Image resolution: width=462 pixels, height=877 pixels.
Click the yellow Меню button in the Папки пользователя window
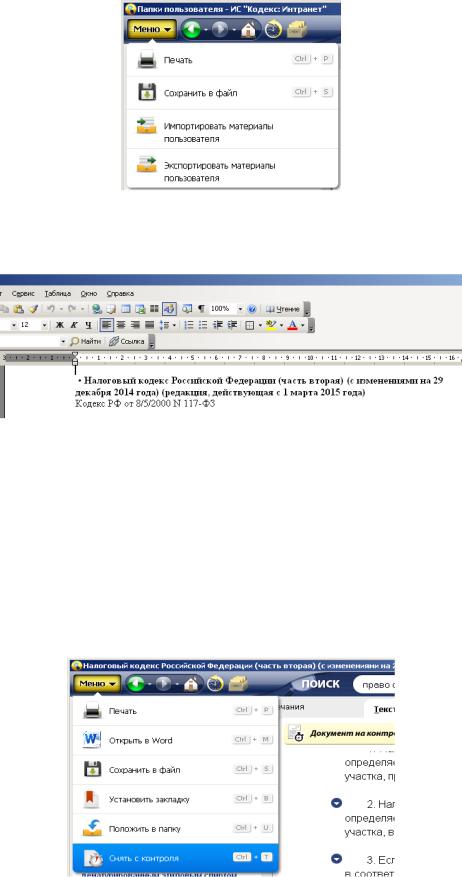pos(152,29)
